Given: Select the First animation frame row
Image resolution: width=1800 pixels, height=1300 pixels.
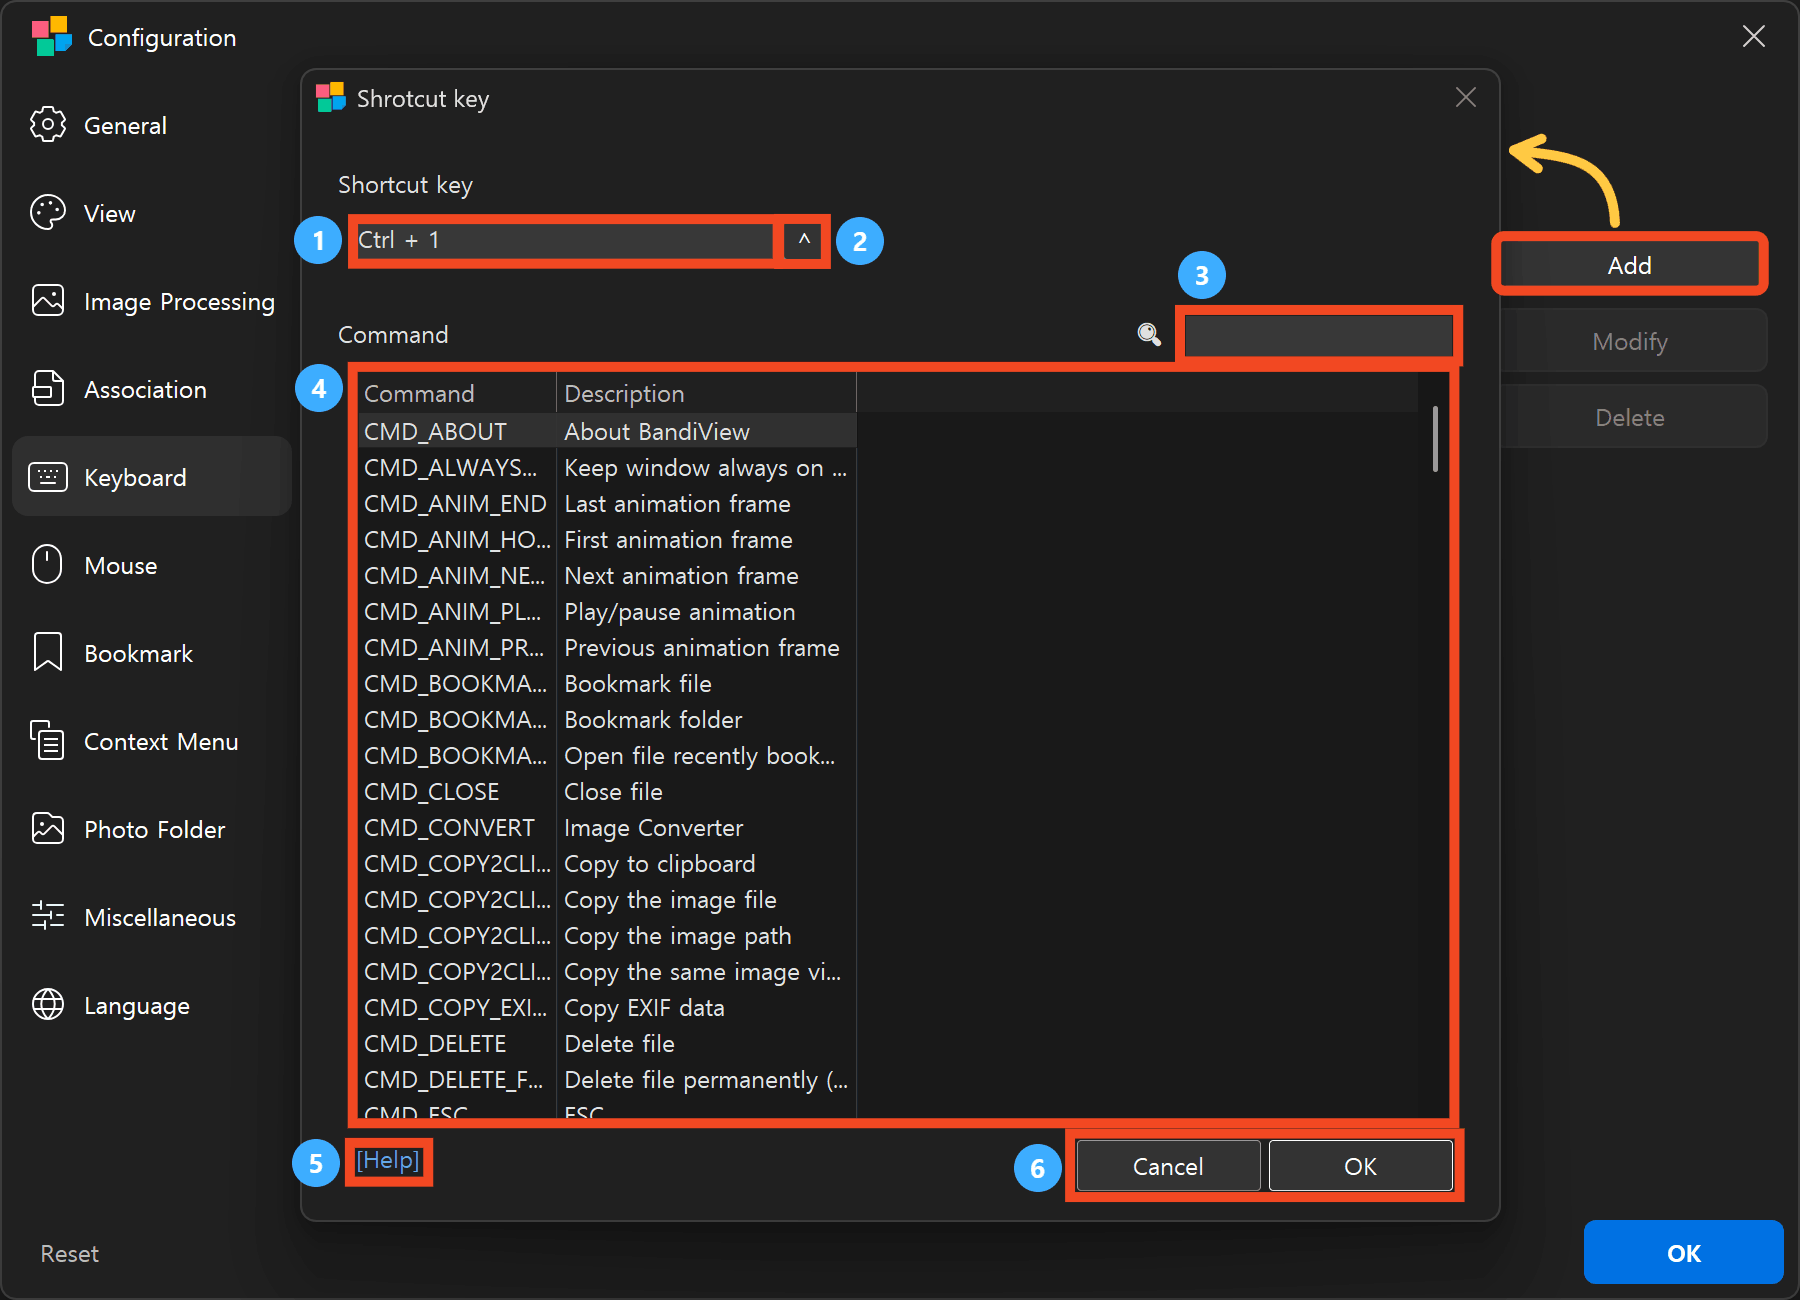Looking at the screenshot, I should click(607, 540).
